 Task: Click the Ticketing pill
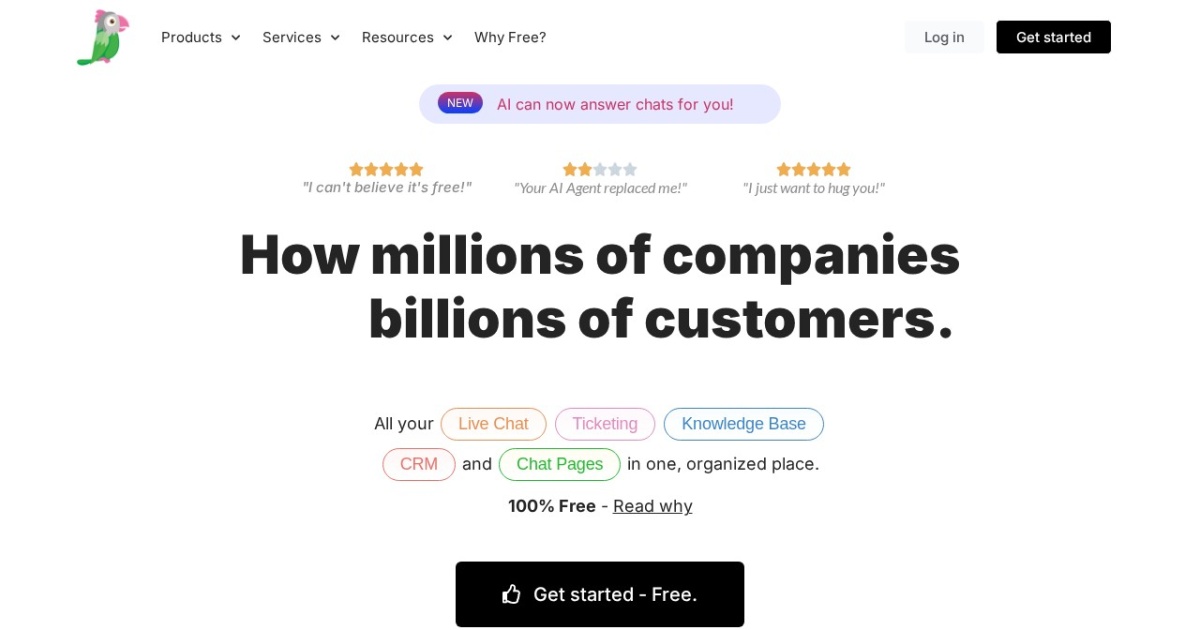pyautogui.click(x=605, y=424)
